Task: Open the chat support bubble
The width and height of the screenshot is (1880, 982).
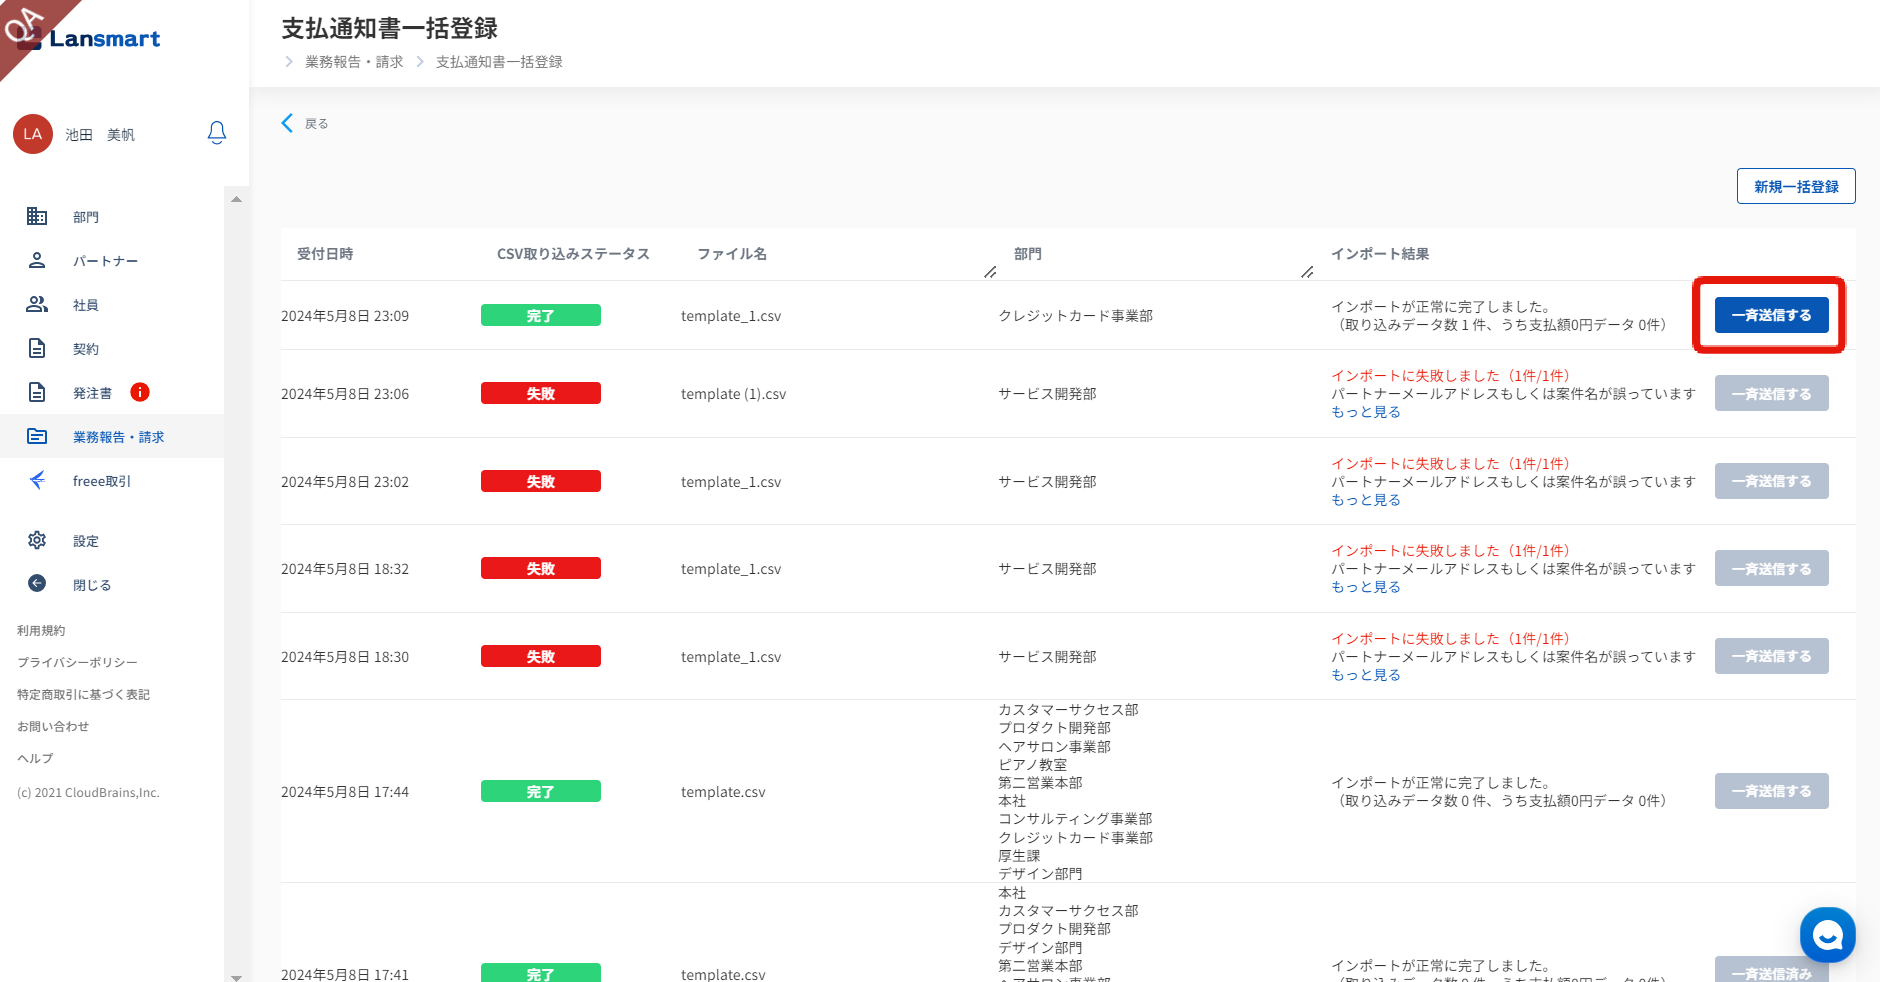Action: (1827, 935)
